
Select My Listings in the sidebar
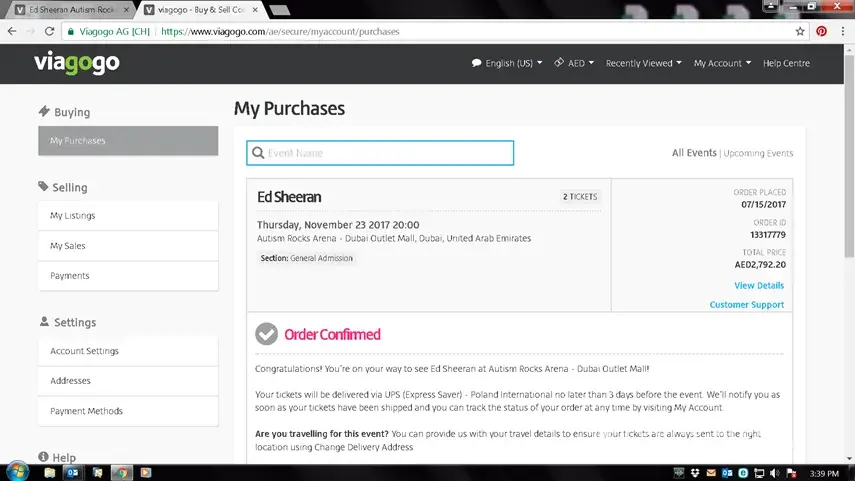128,216
